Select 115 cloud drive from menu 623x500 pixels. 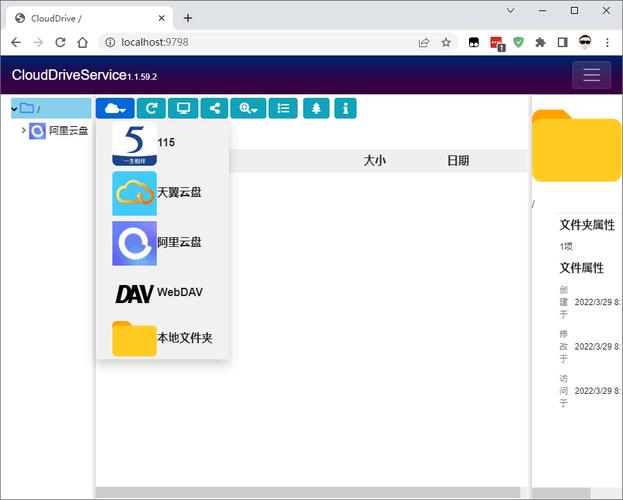tap(162, 143)
